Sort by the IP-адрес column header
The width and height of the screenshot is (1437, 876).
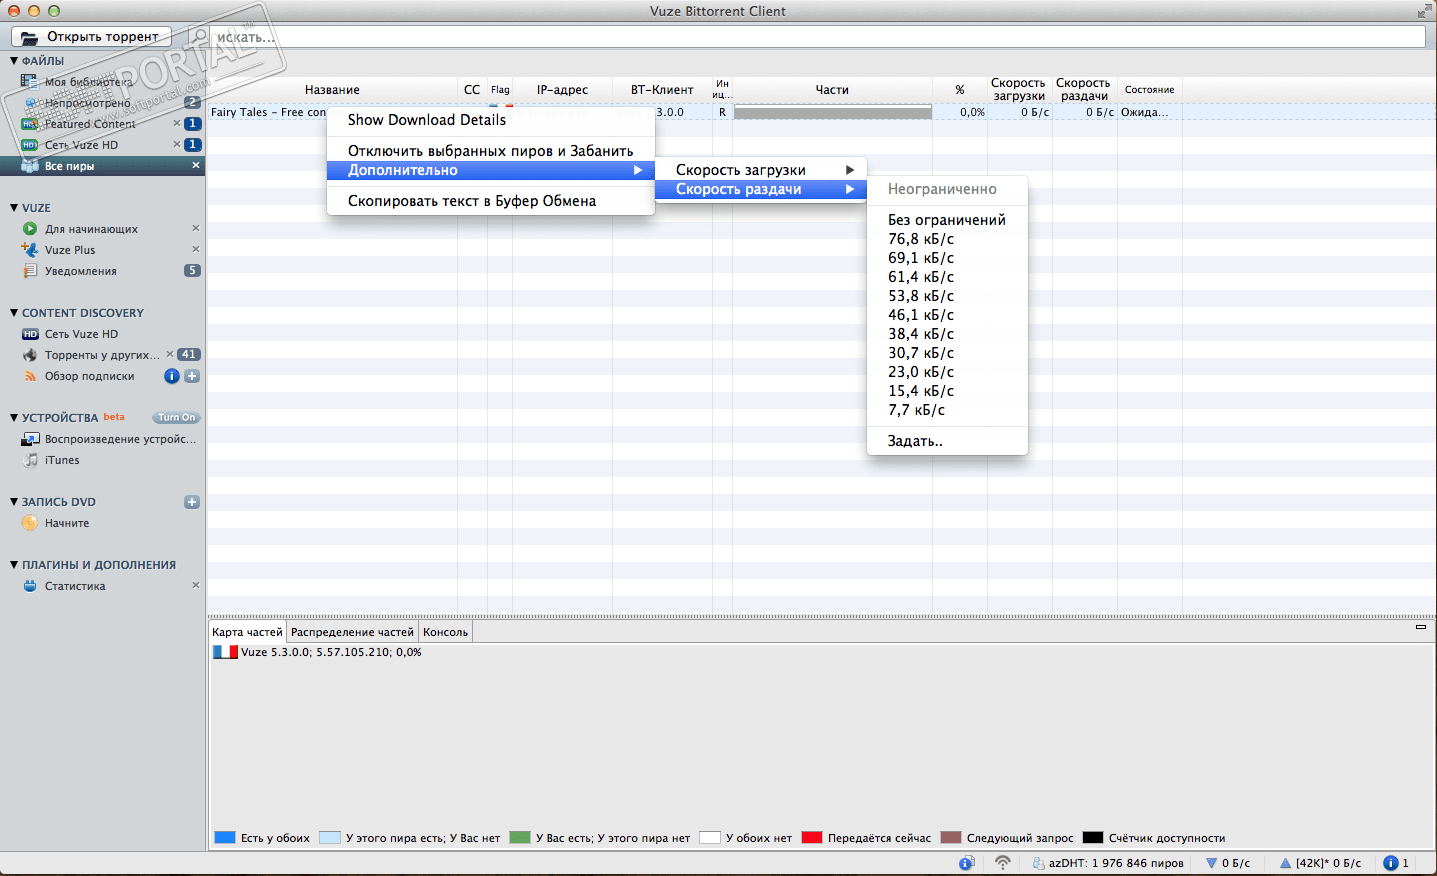coord(562,90)
